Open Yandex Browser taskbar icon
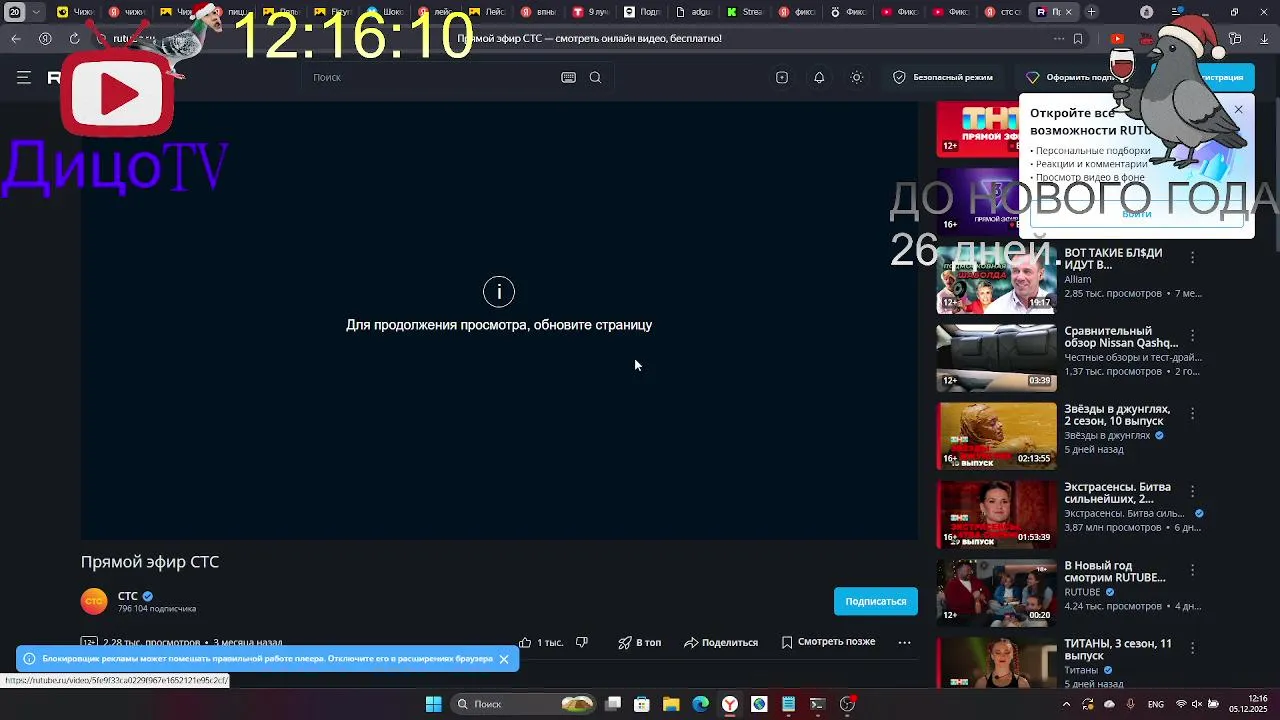This screenshot has height=720, width=1280. 730,704
